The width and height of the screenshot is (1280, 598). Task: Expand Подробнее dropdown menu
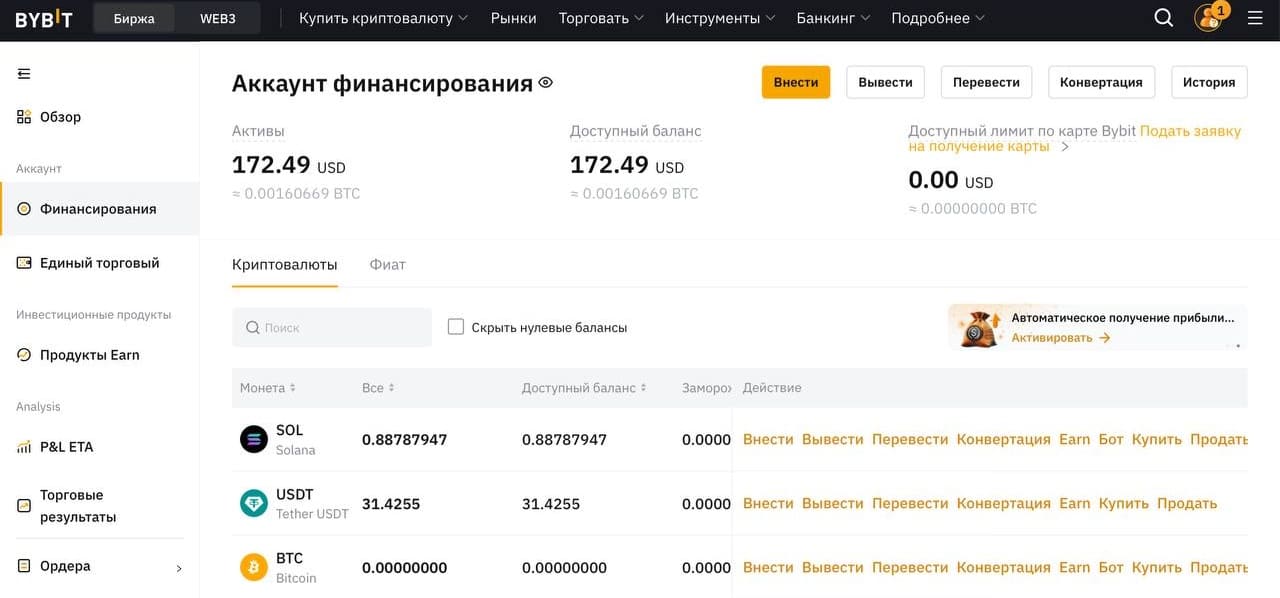tap(938, 18)
